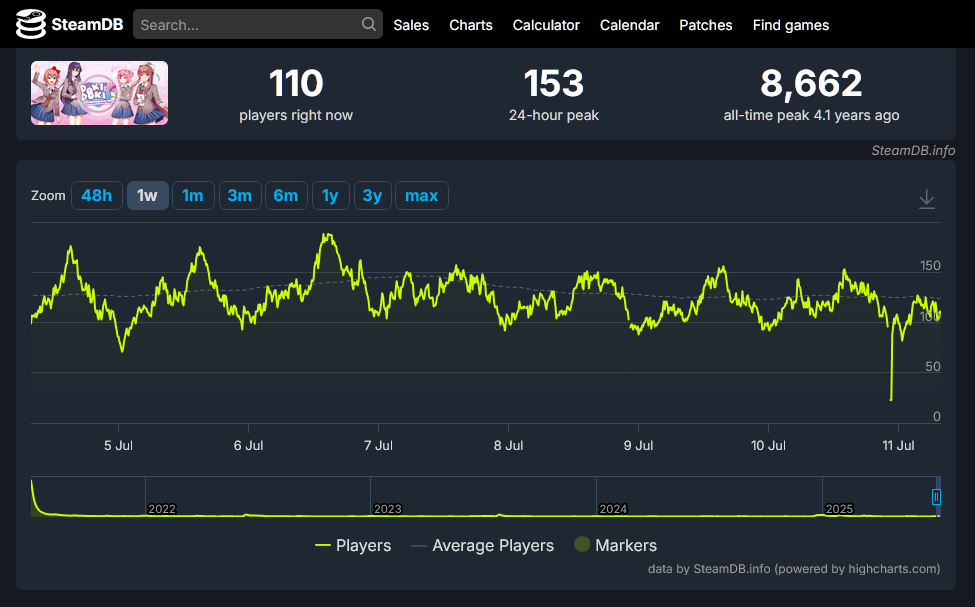Click the SteamDB text wordmark

pyautogui.click(x=87, y=24)
